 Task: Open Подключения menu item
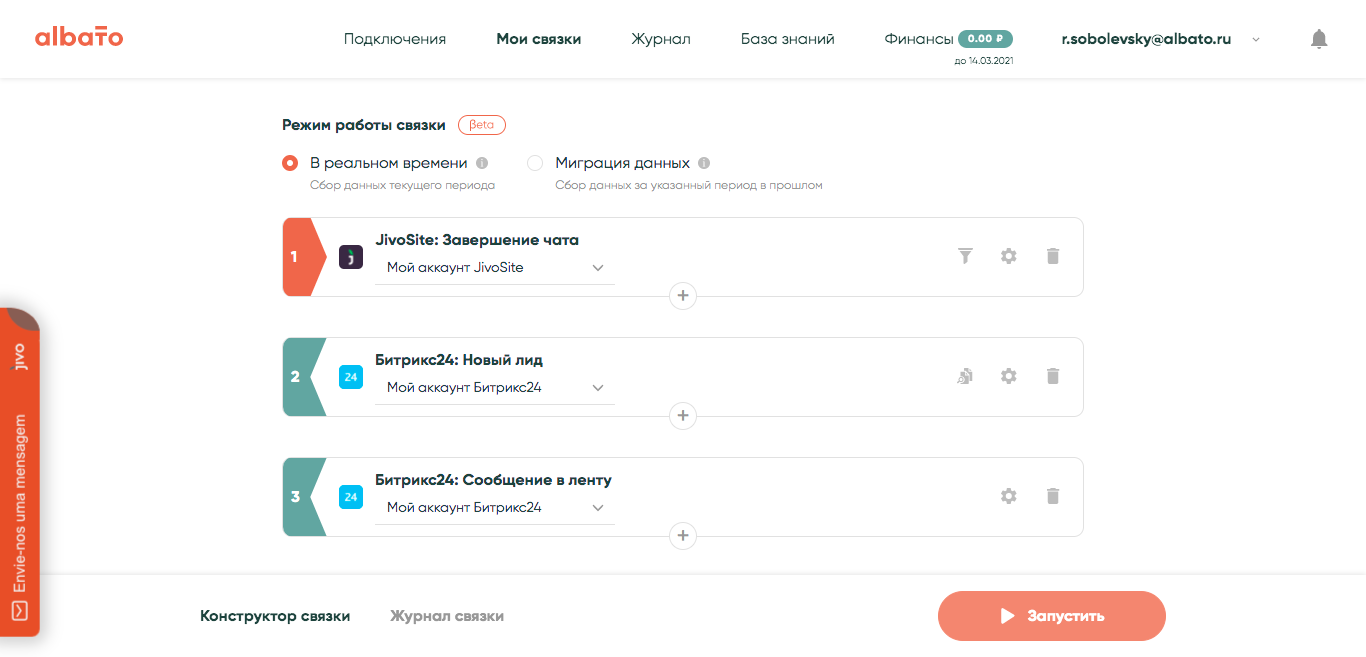click(x=395, y=39)
